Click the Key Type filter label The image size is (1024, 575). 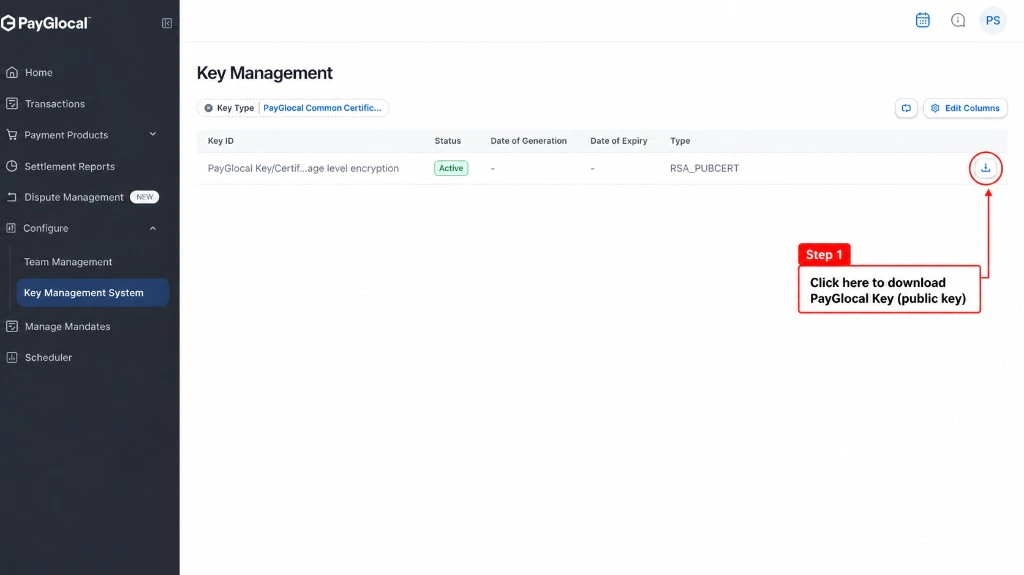(235, 108)
